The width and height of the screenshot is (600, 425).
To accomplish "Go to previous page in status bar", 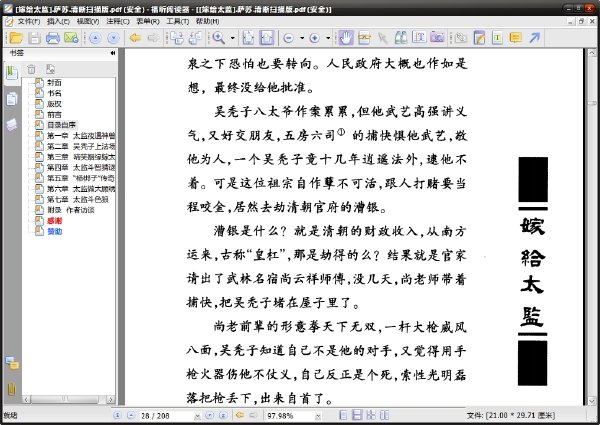I will tap(131, 415).
